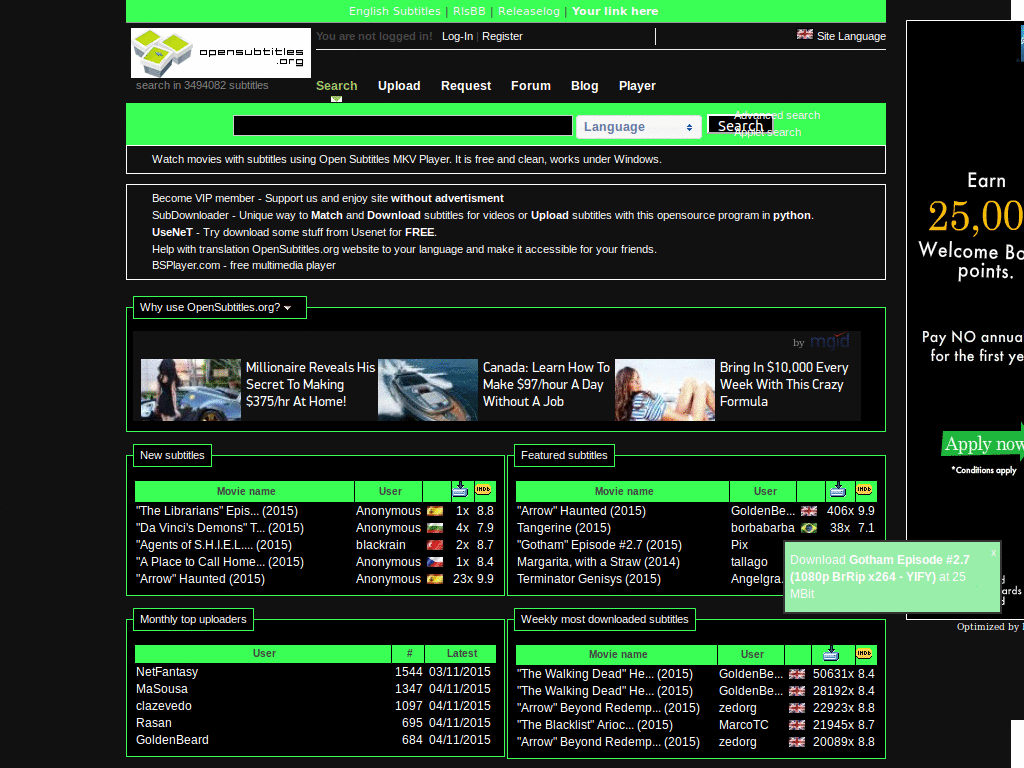Viewport: 1024px width, 768px height.
Task: Open the Request tab
Action: pos(466,86)
